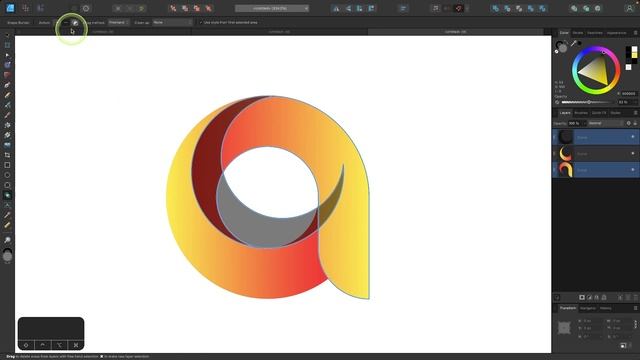640x360 pixels.
Task: Open the document view dropdown in top toolbar
Action: click(x=272, y=8)
